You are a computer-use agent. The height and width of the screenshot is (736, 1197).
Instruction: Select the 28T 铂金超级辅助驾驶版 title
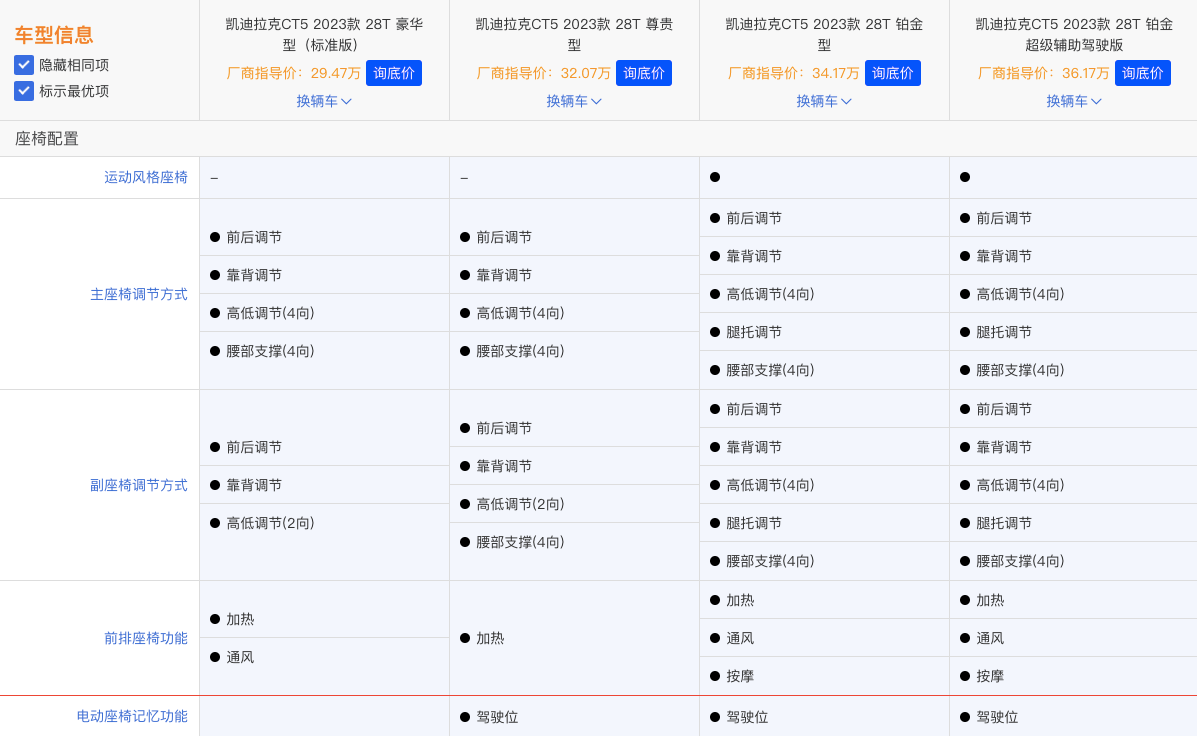1074,34
